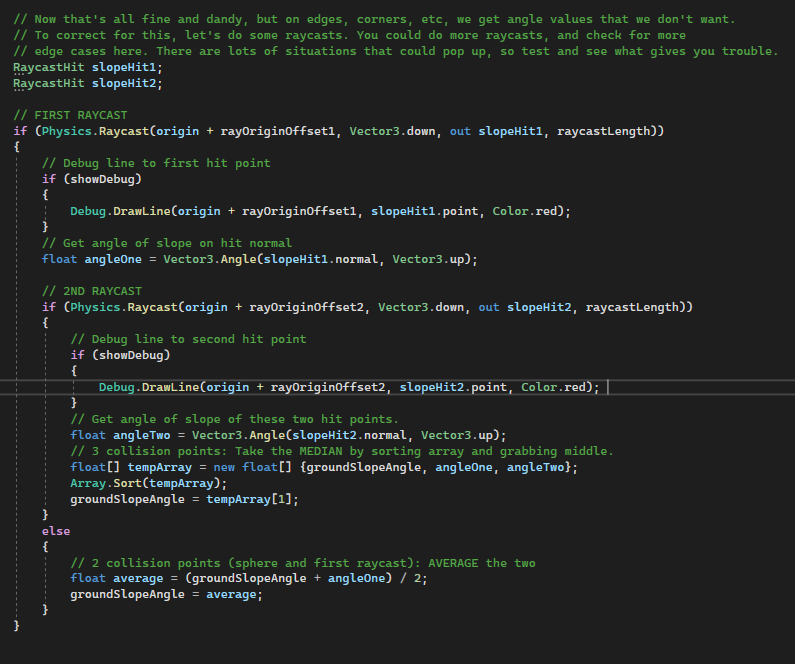Click "tempArray[1]" in the groundSlopeAngle assignment

249,499
